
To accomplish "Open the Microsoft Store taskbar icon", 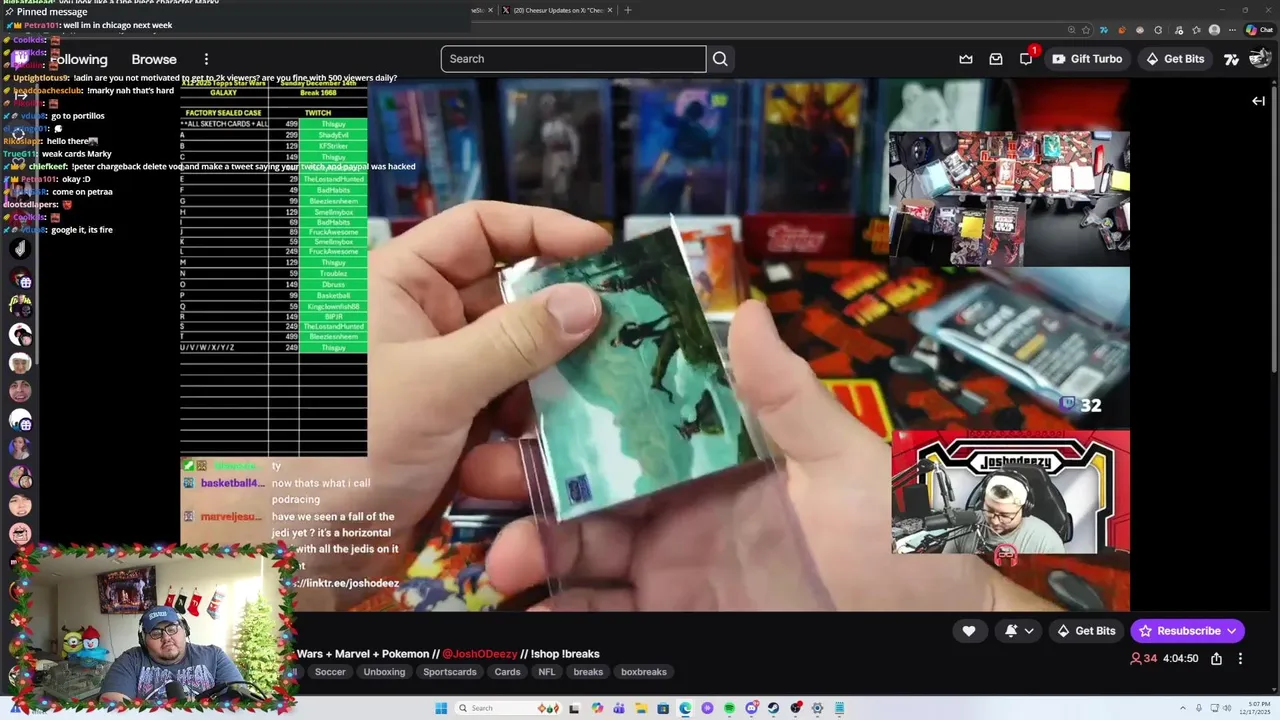I will pos(663,708).
